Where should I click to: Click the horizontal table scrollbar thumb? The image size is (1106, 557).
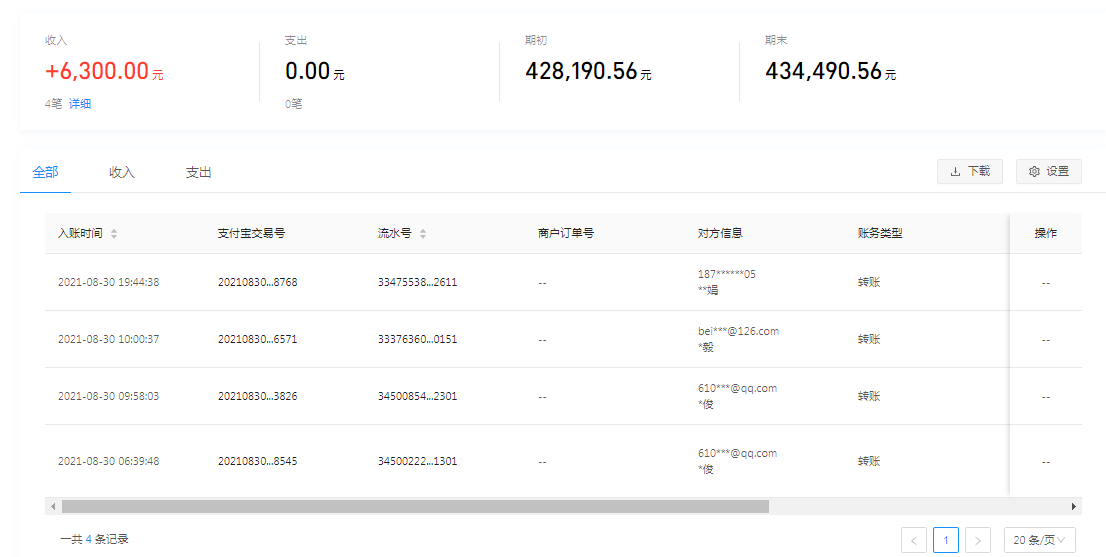(x=415, y=507)
